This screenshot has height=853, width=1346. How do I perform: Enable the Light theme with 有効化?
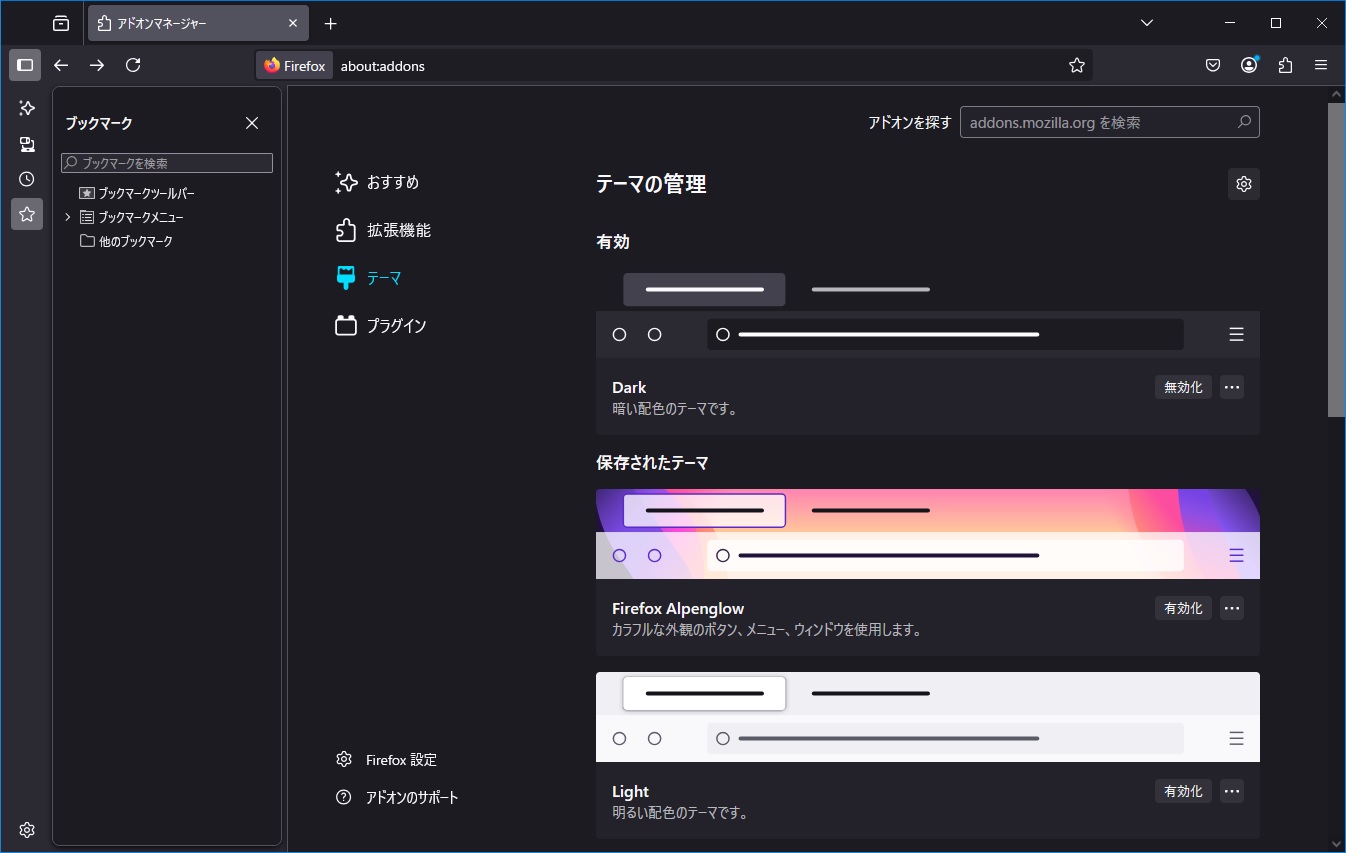[x=1183, y=791]
